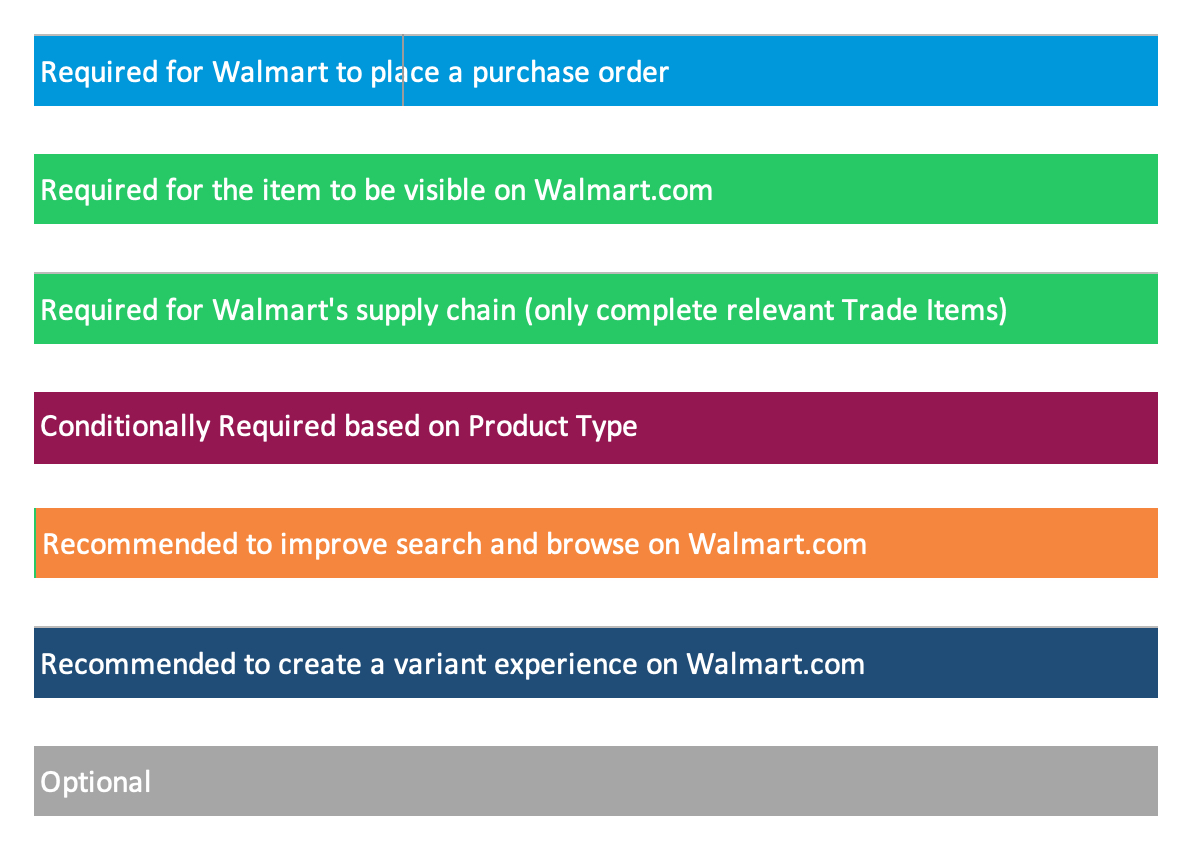Viewport: 1190px width, 852px height.
Task: Click the words 'purchase order' in blue bar
Action: pos(570,72)
